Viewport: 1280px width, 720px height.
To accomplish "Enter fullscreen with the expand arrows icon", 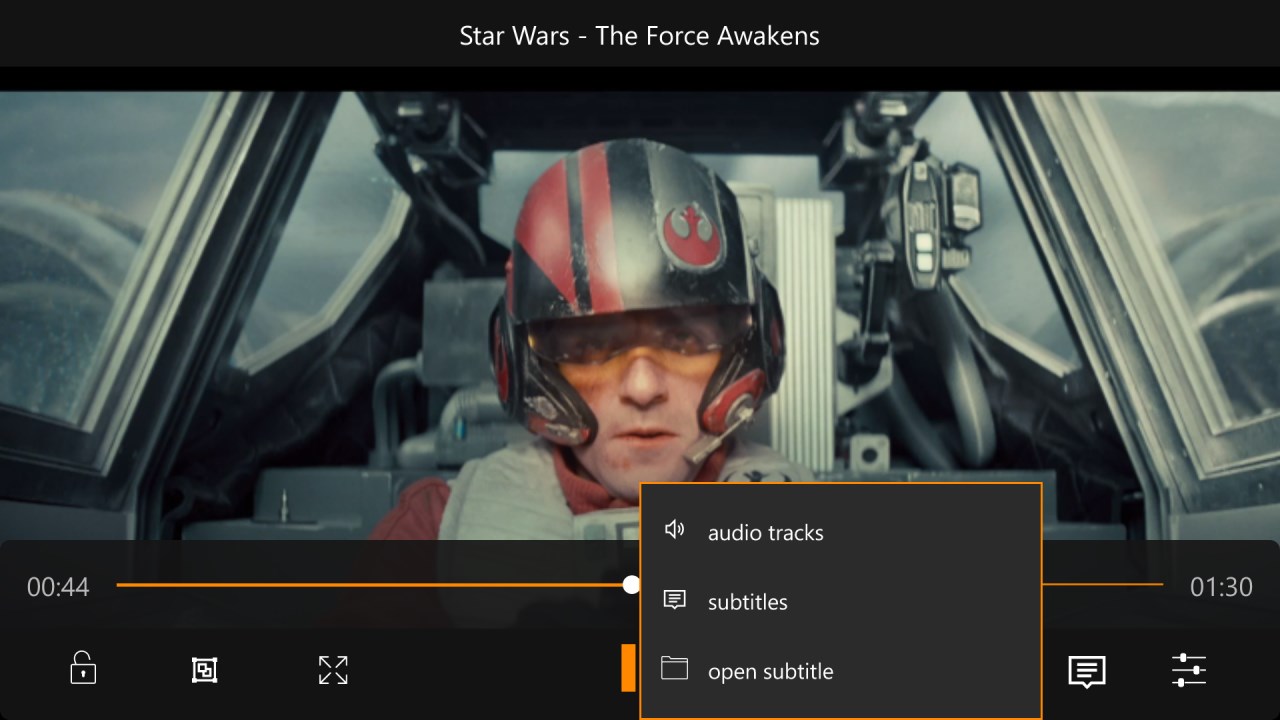I will click(x=332, y=670).
